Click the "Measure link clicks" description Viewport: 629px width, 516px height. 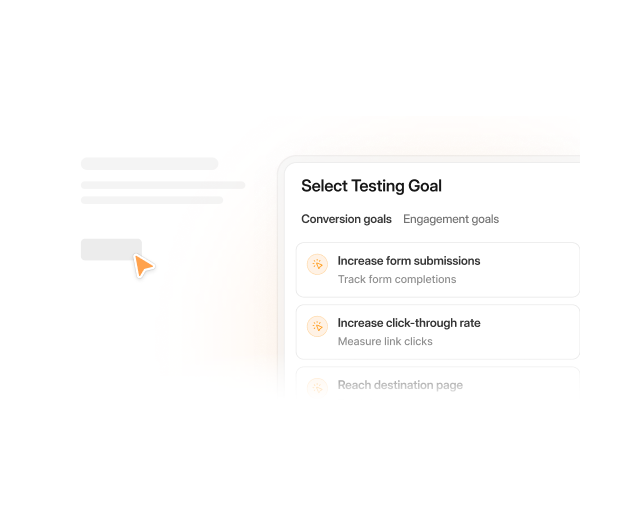point(385,342)
